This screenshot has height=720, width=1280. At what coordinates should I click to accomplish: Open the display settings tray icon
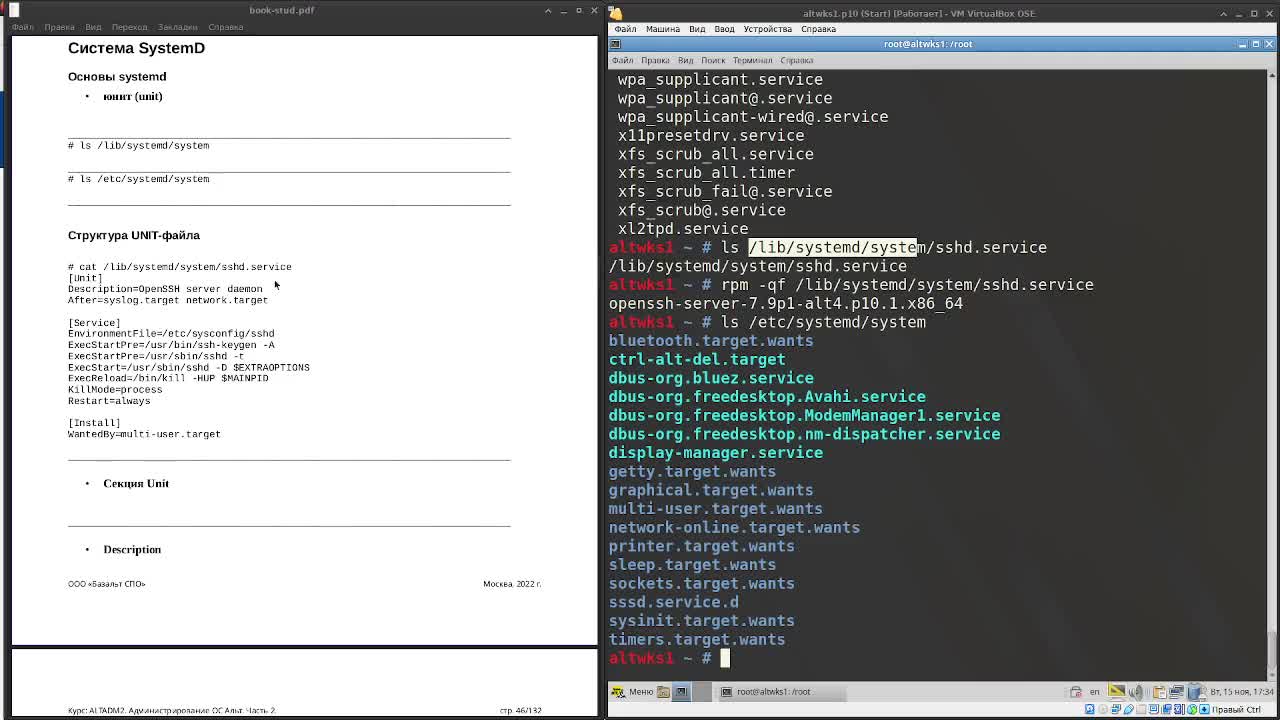(1117, 692)
